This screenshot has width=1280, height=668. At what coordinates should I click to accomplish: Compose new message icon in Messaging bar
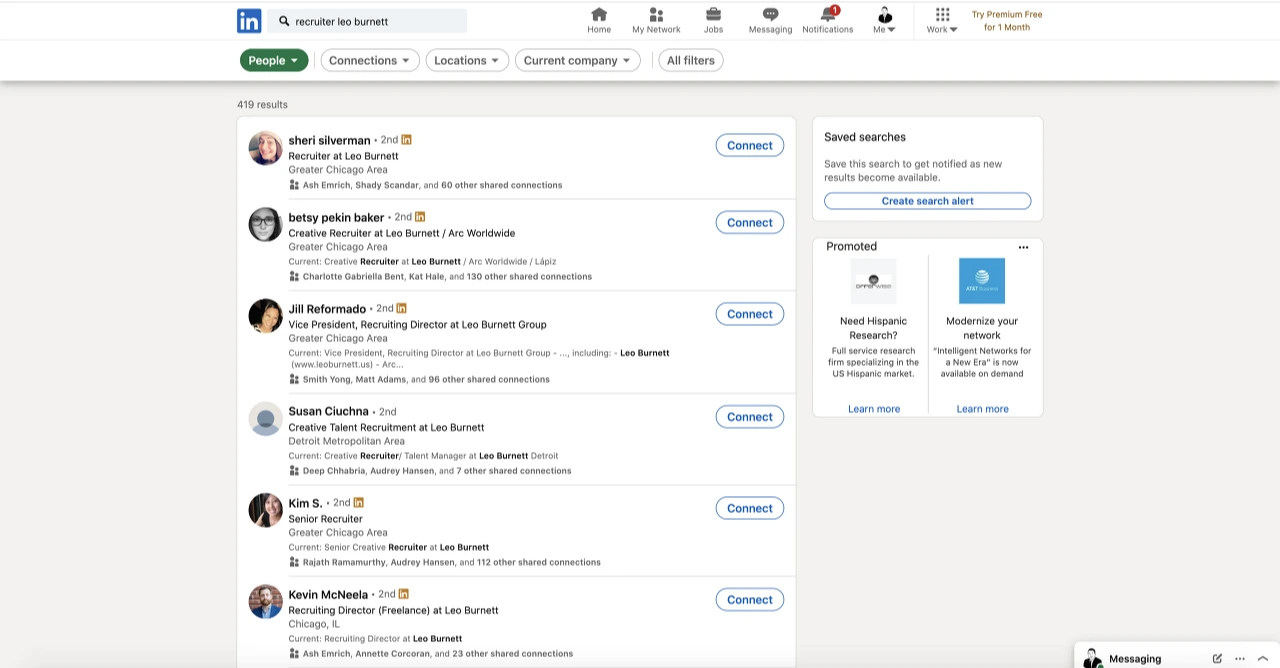(1217, 659)
